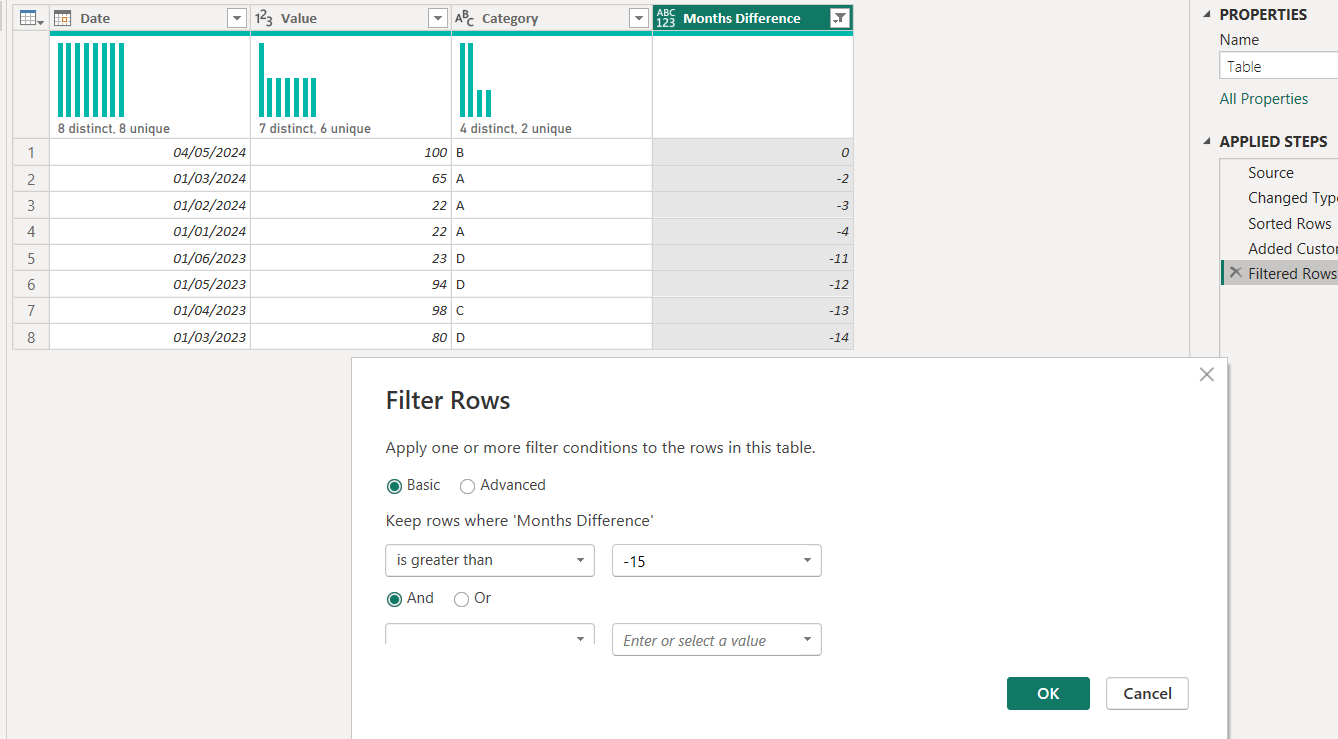
Task: Open the Value column filter dropdown
Action: click(437, 18)
